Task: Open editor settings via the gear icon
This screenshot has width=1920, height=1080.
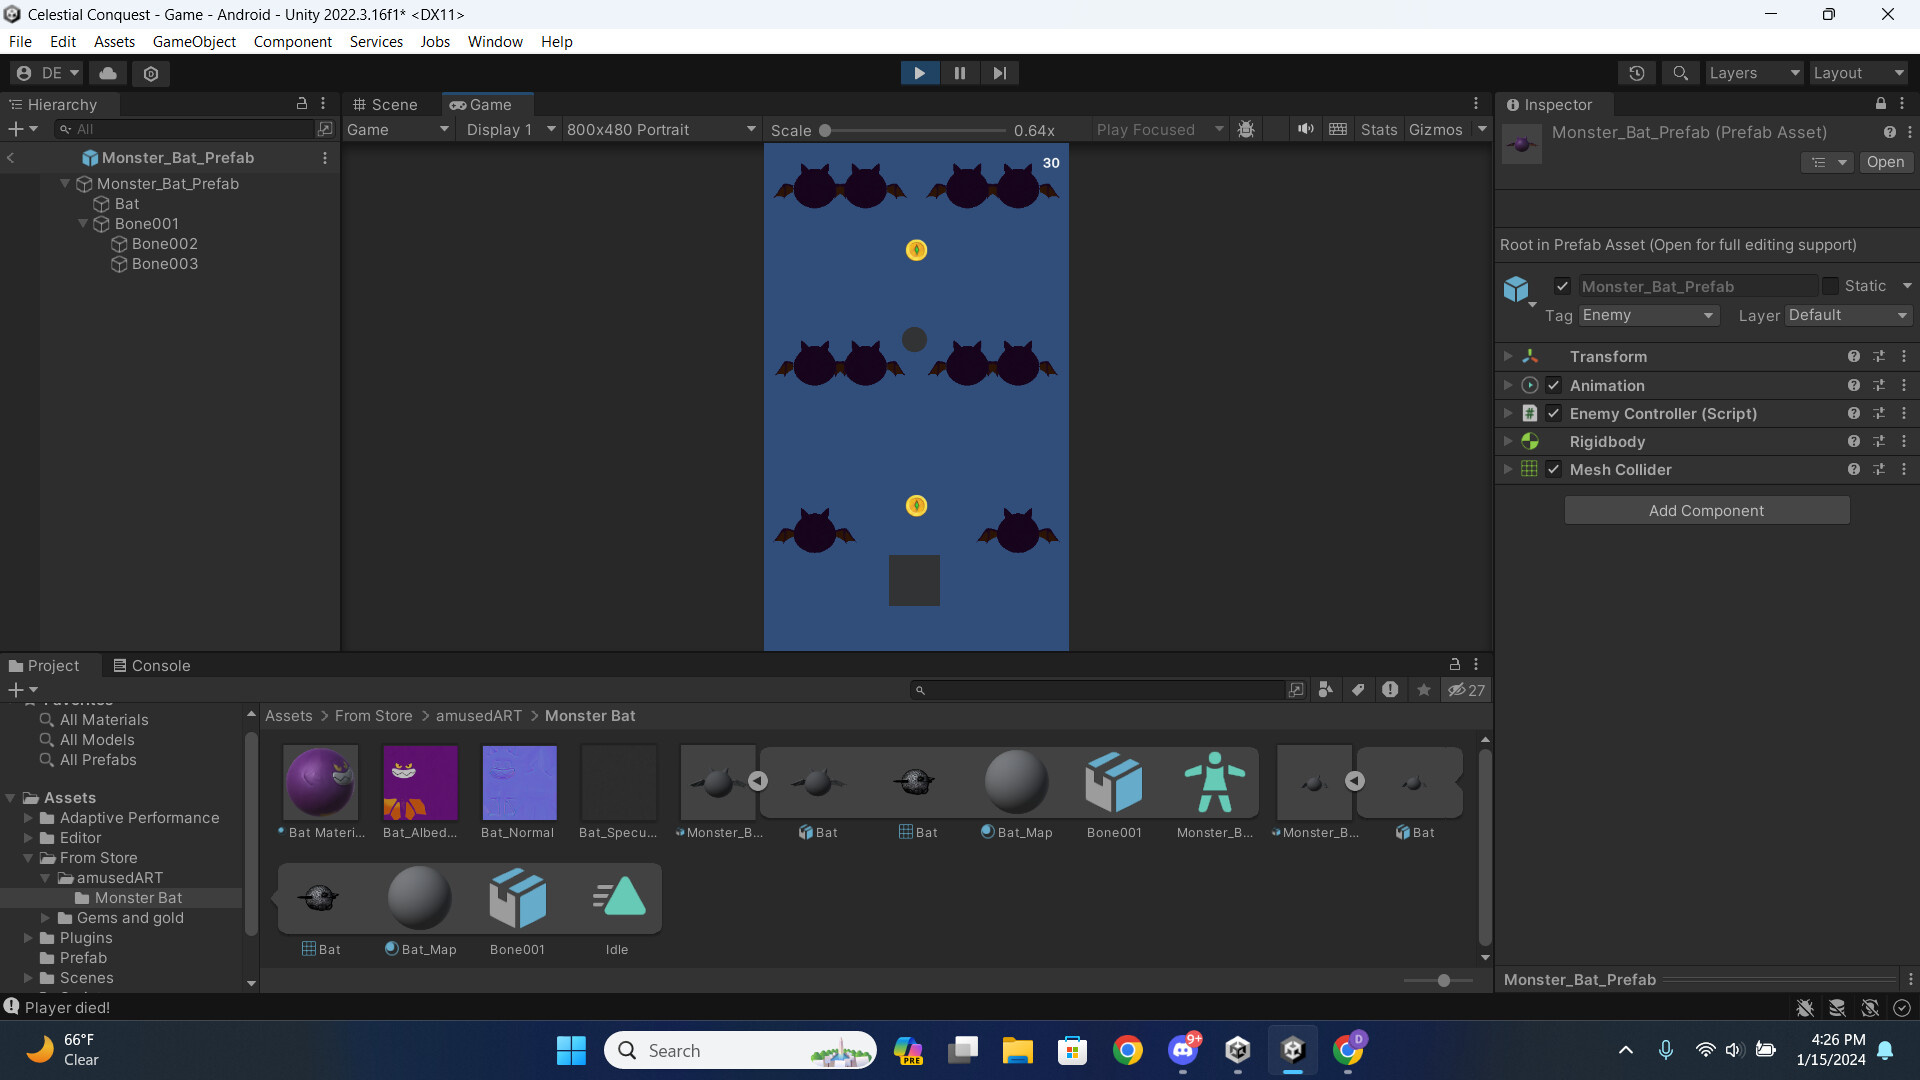Action: 150,73
